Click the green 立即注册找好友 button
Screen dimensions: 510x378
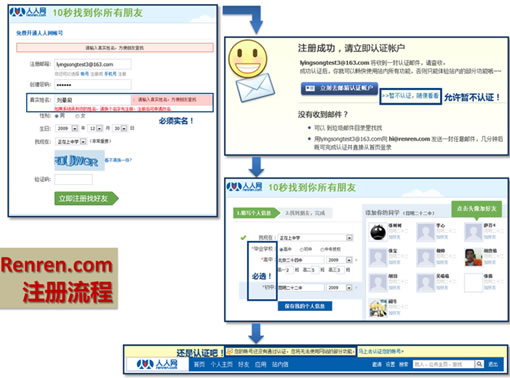tap(86, 198)
